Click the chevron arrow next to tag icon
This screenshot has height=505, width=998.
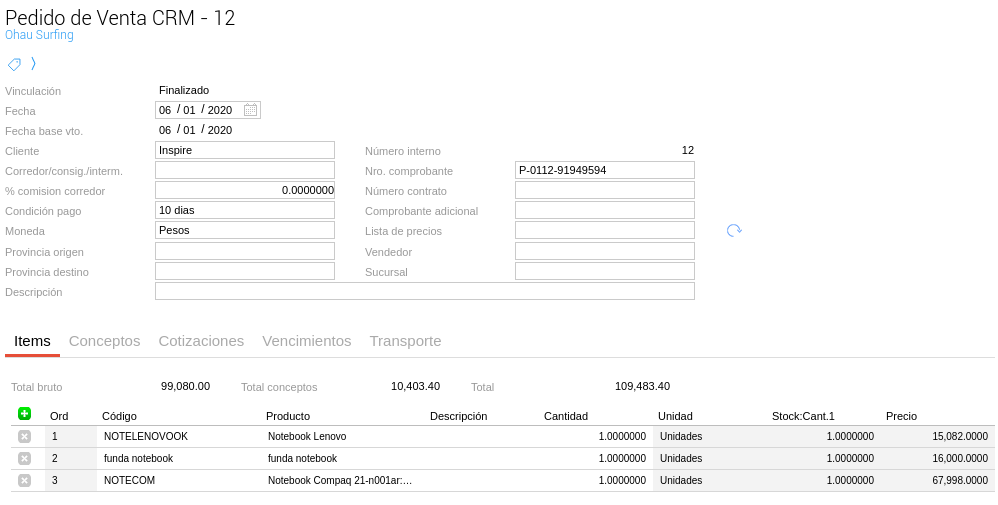(33, 64)
